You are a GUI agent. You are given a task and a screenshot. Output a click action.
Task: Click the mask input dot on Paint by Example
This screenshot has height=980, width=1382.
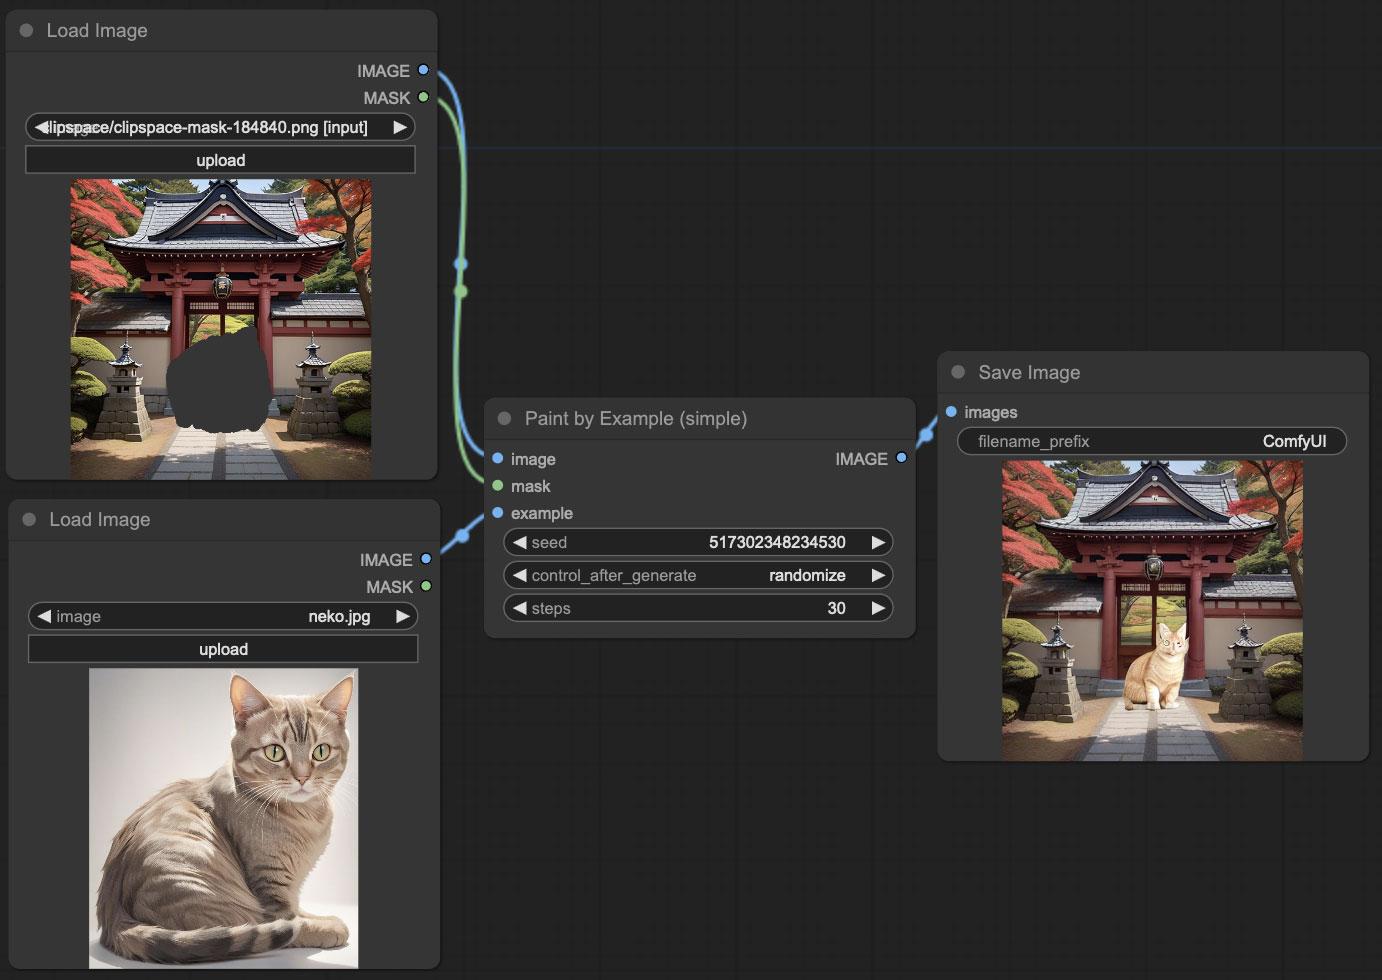click(497, 486)
